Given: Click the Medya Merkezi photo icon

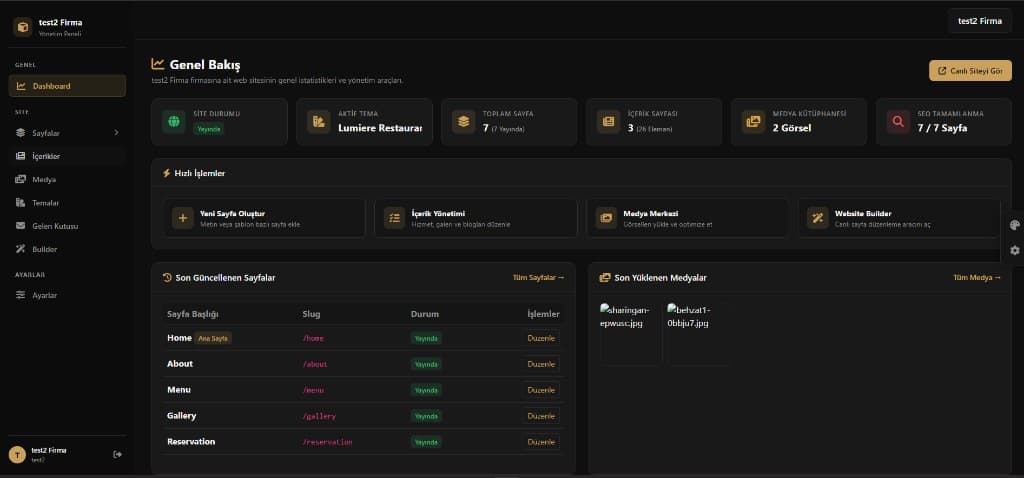Looking at the screenshot, I should [x=606, y=218].
